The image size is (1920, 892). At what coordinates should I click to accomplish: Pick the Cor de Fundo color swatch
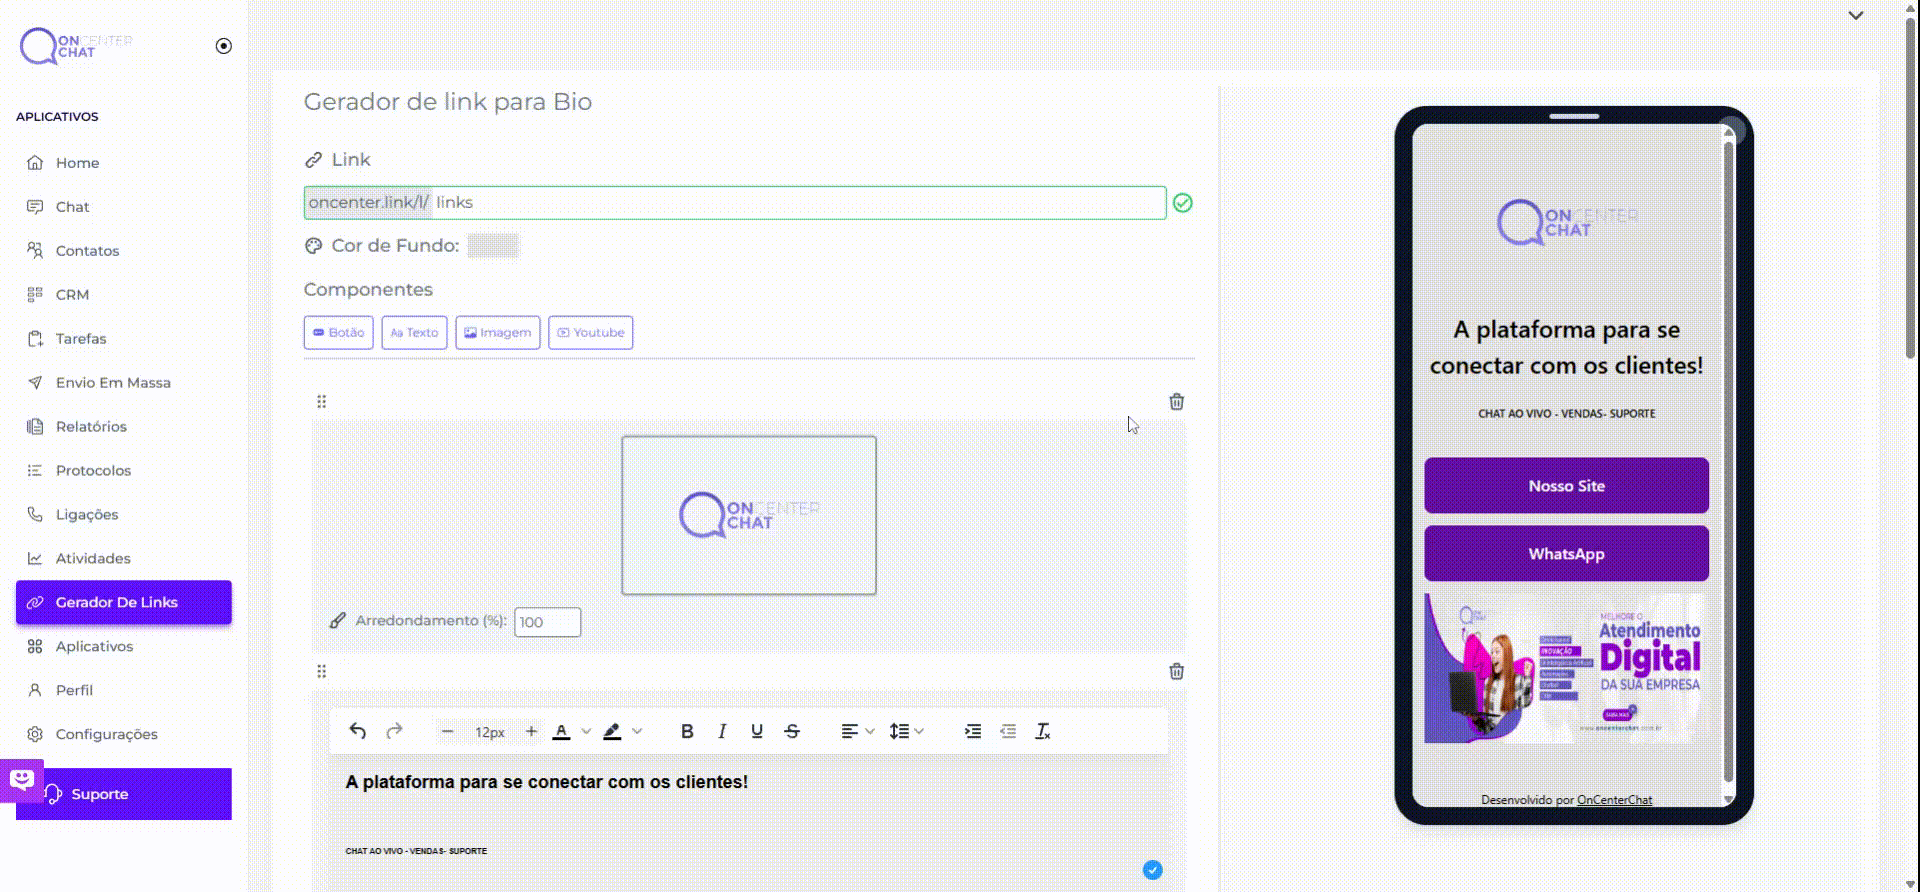click(493, 246)
